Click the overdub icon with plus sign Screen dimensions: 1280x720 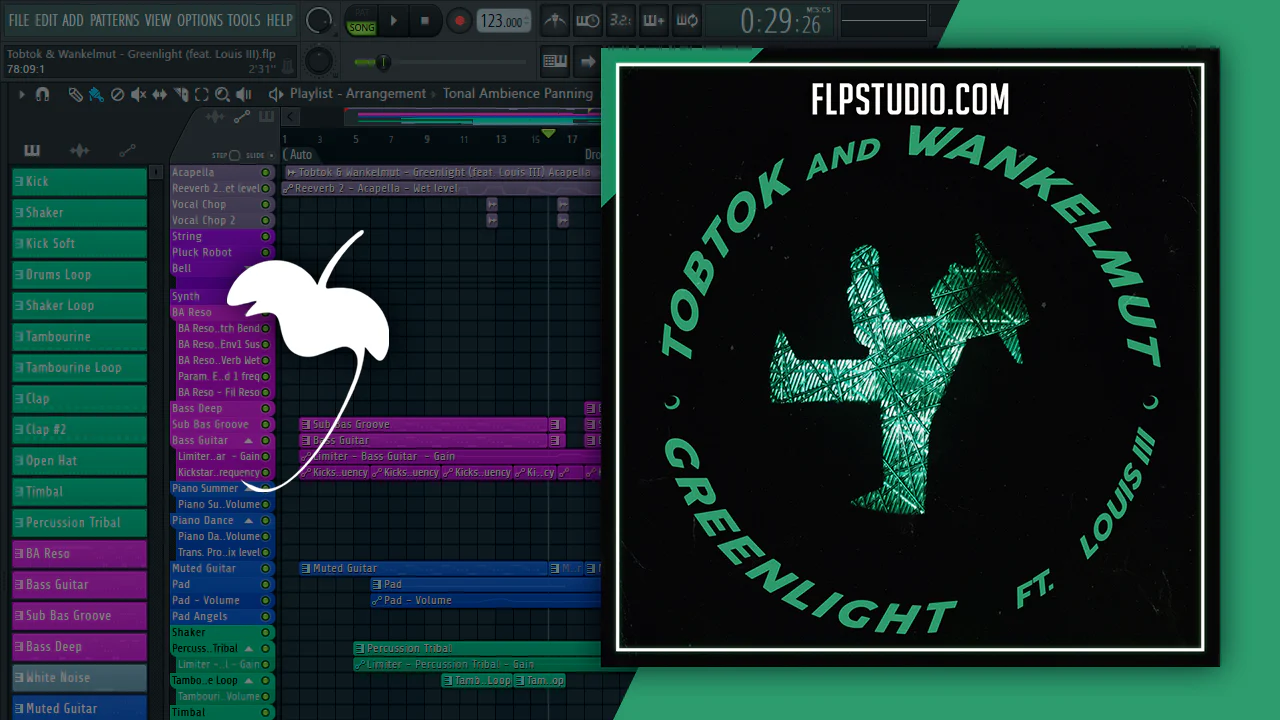tap(654, 20)
